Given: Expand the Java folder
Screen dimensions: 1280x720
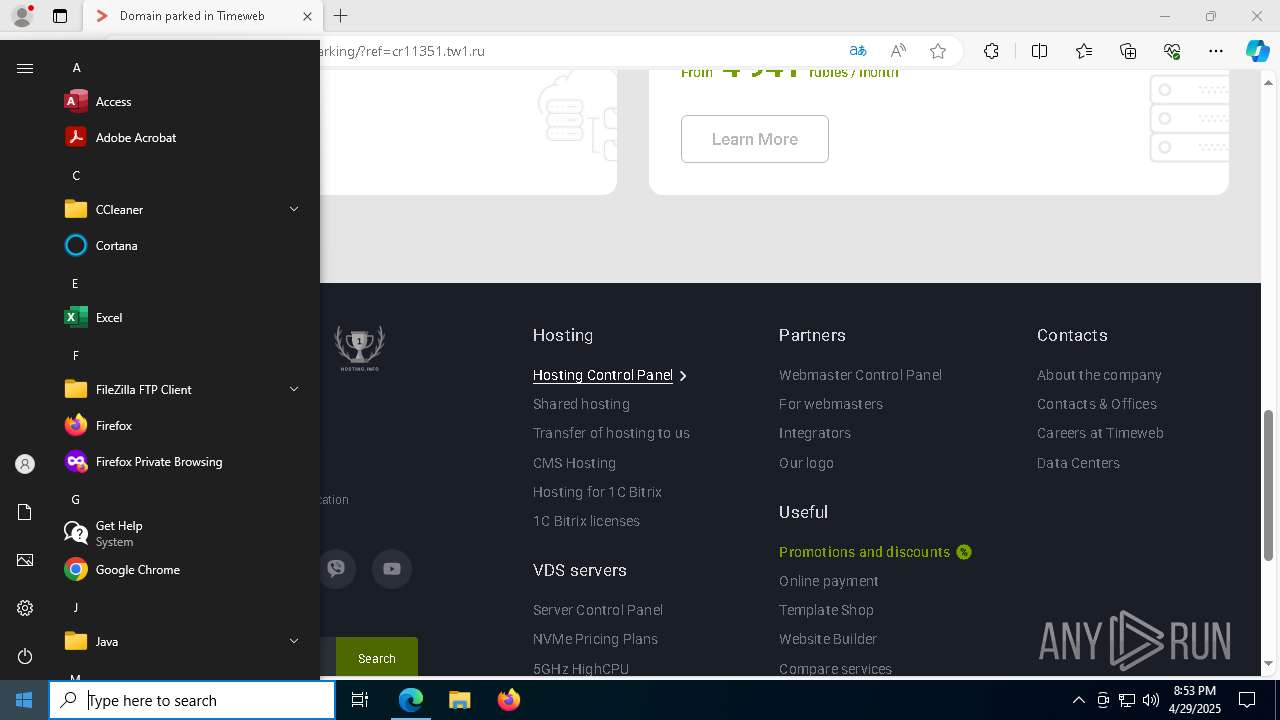Looking at the screenshot, I should (x=180, y=641).
